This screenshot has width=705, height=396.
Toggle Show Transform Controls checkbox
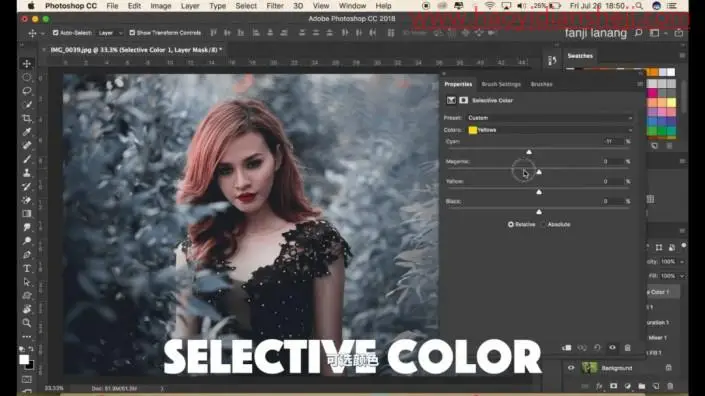coord(132,33)
